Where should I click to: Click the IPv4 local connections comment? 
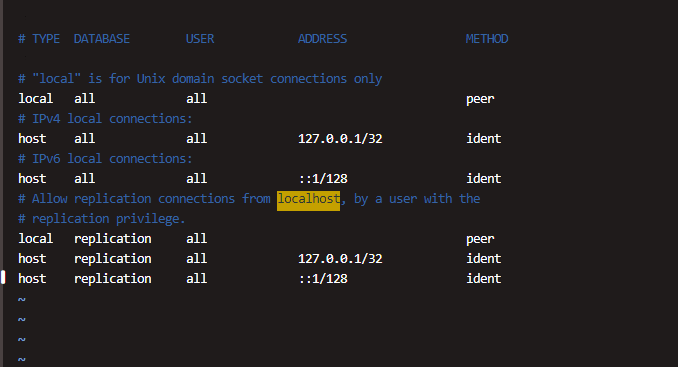pos(105,118)
